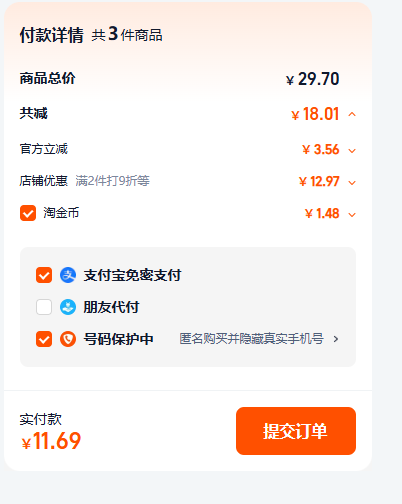Expand the 淘金币 ¥1.48 chevron
The width and height of the screenshot is (402, 504).
coord(352,215)
